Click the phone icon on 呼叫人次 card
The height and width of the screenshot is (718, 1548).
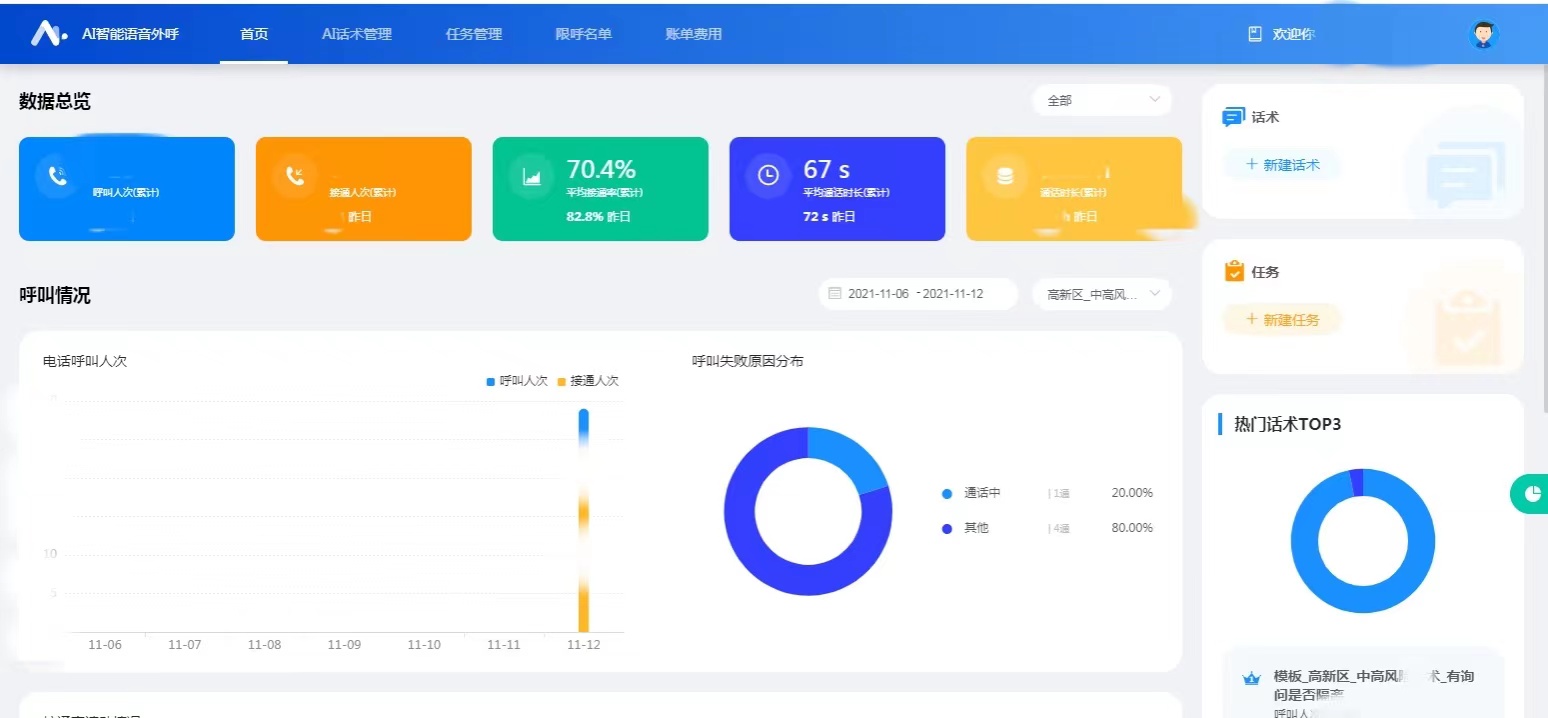(57, 176)
